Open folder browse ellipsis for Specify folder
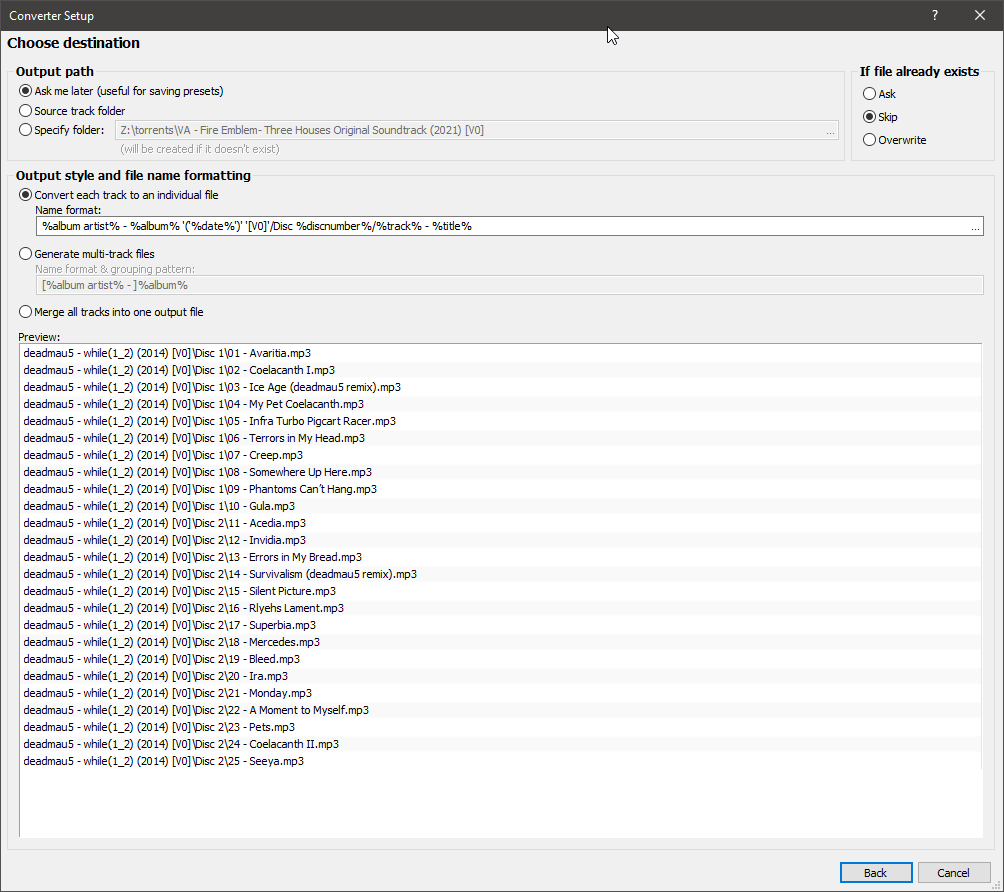 [x=830, y=131]
